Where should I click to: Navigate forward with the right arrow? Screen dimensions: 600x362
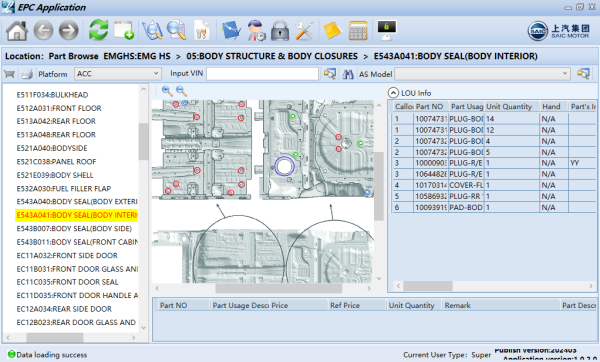pyautogui.click(x=68, y=31)
